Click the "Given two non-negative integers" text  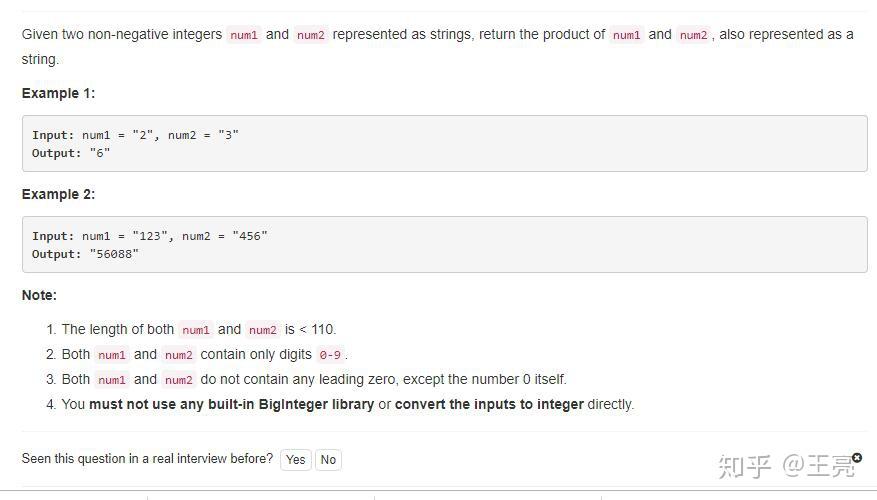click(122, 34)
